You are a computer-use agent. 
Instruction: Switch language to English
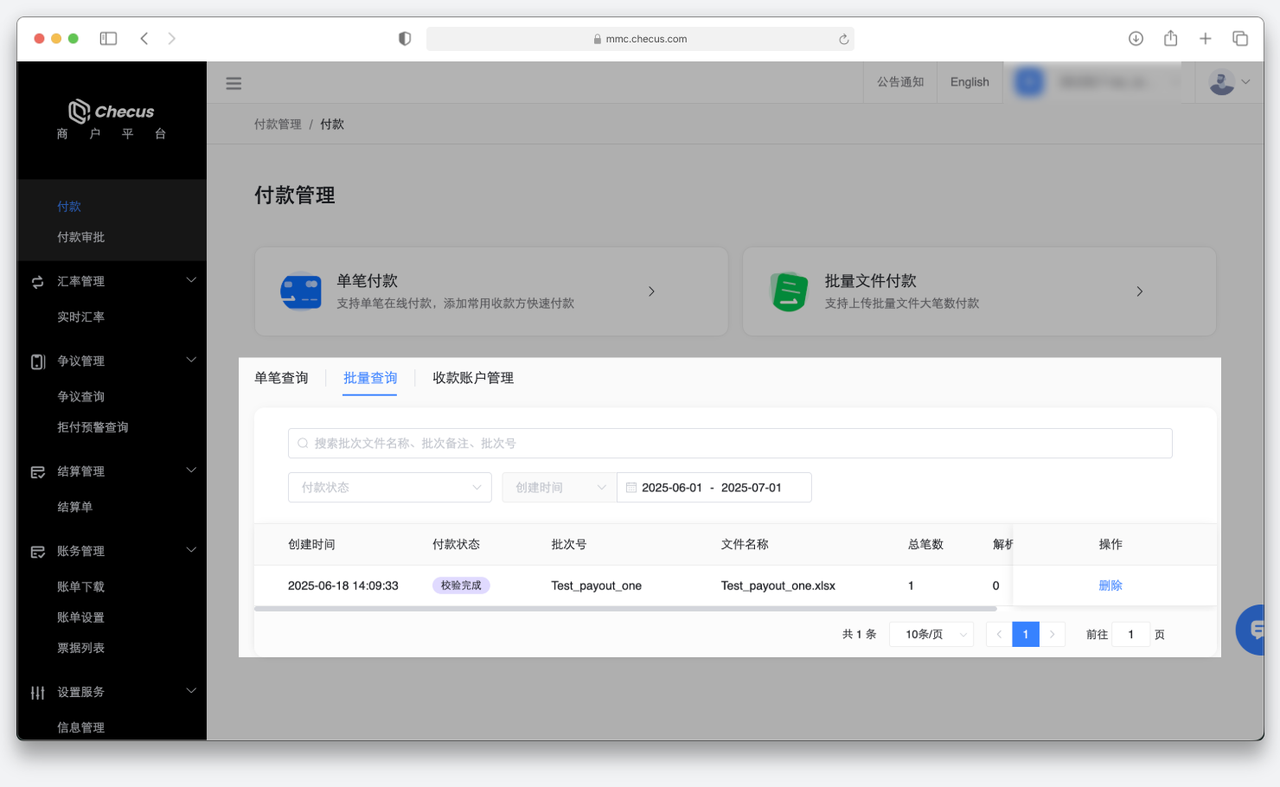[969, 82]
